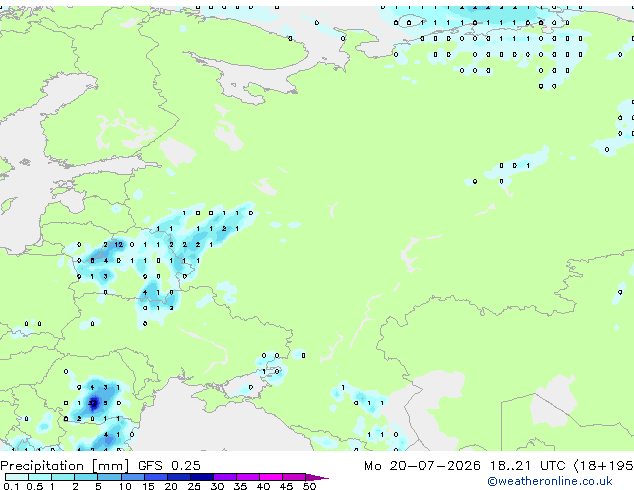Click the legend label '25'
Screen dimensions: 634x490
tap(194, 486)
